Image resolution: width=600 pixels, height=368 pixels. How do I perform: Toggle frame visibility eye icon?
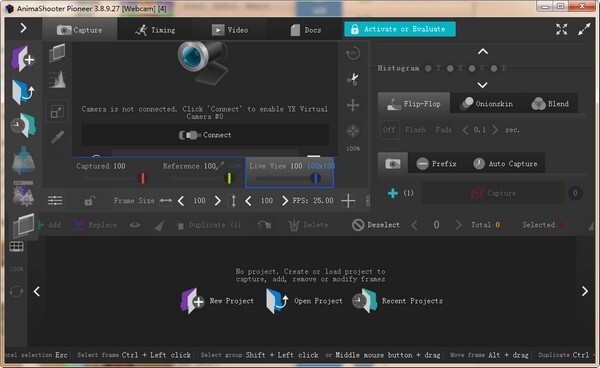135,225
